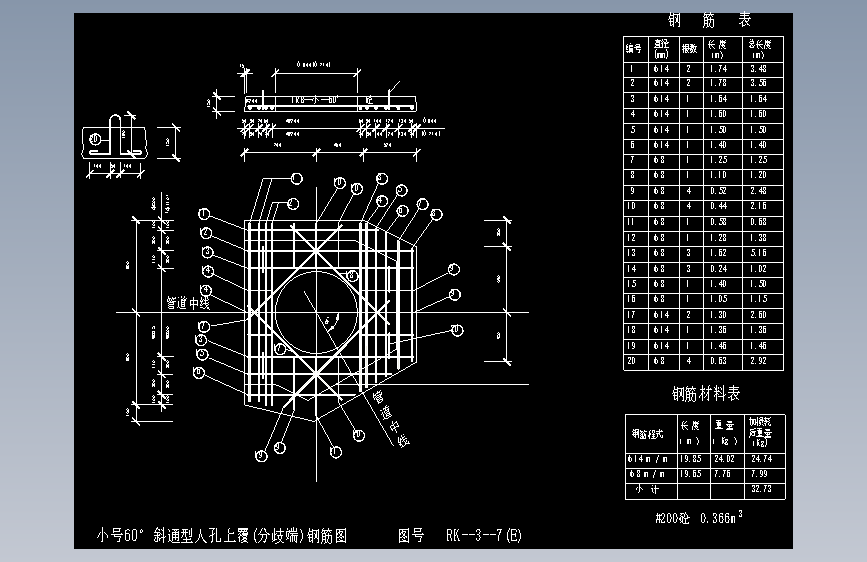Image resolution: width=867 pixels, height=562 pixels.
Task: Select length value 1.28 in row 12
Action: [x=718, y=238]
